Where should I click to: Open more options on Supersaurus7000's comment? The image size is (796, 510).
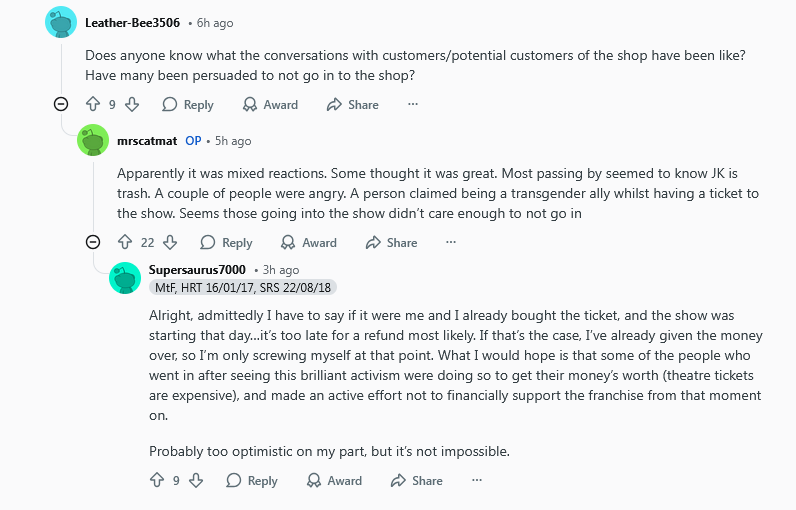coord(477,481)
